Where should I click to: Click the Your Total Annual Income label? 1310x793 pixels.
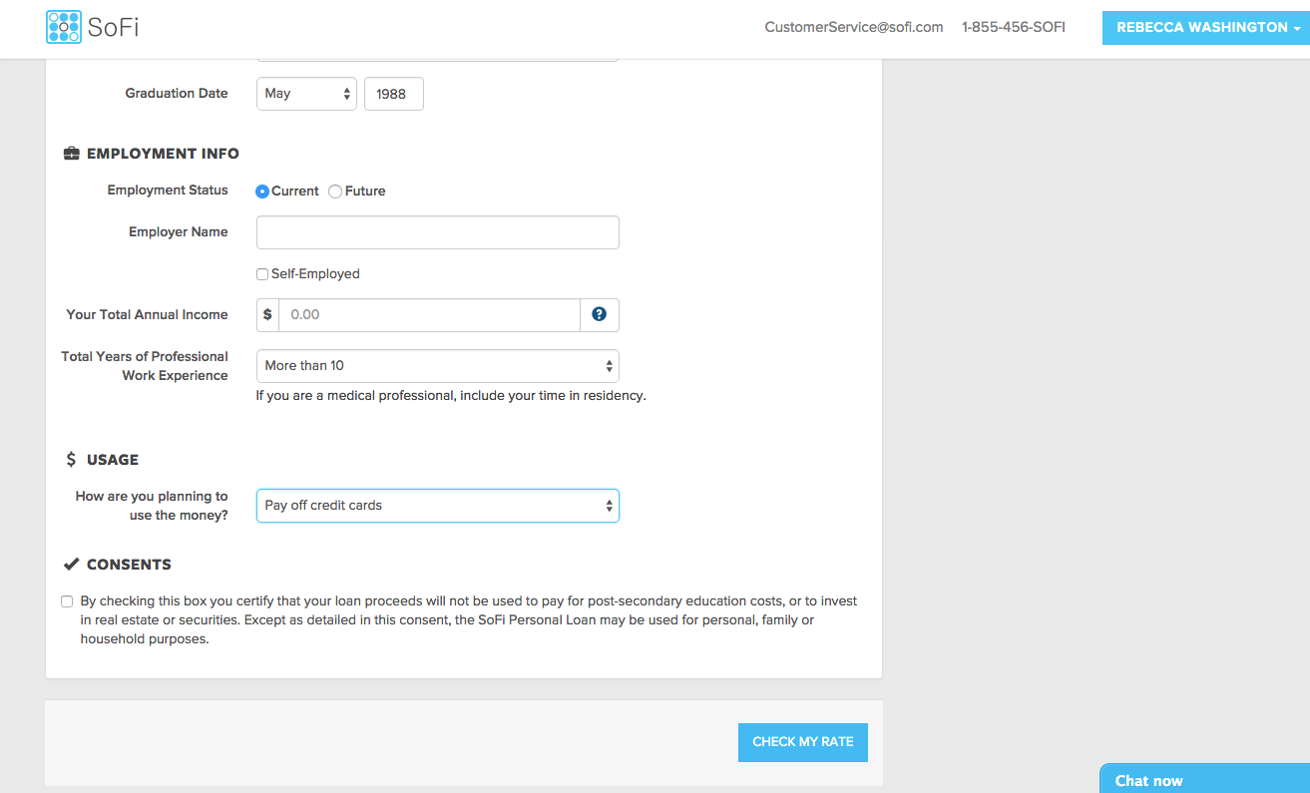pos(147,314)
